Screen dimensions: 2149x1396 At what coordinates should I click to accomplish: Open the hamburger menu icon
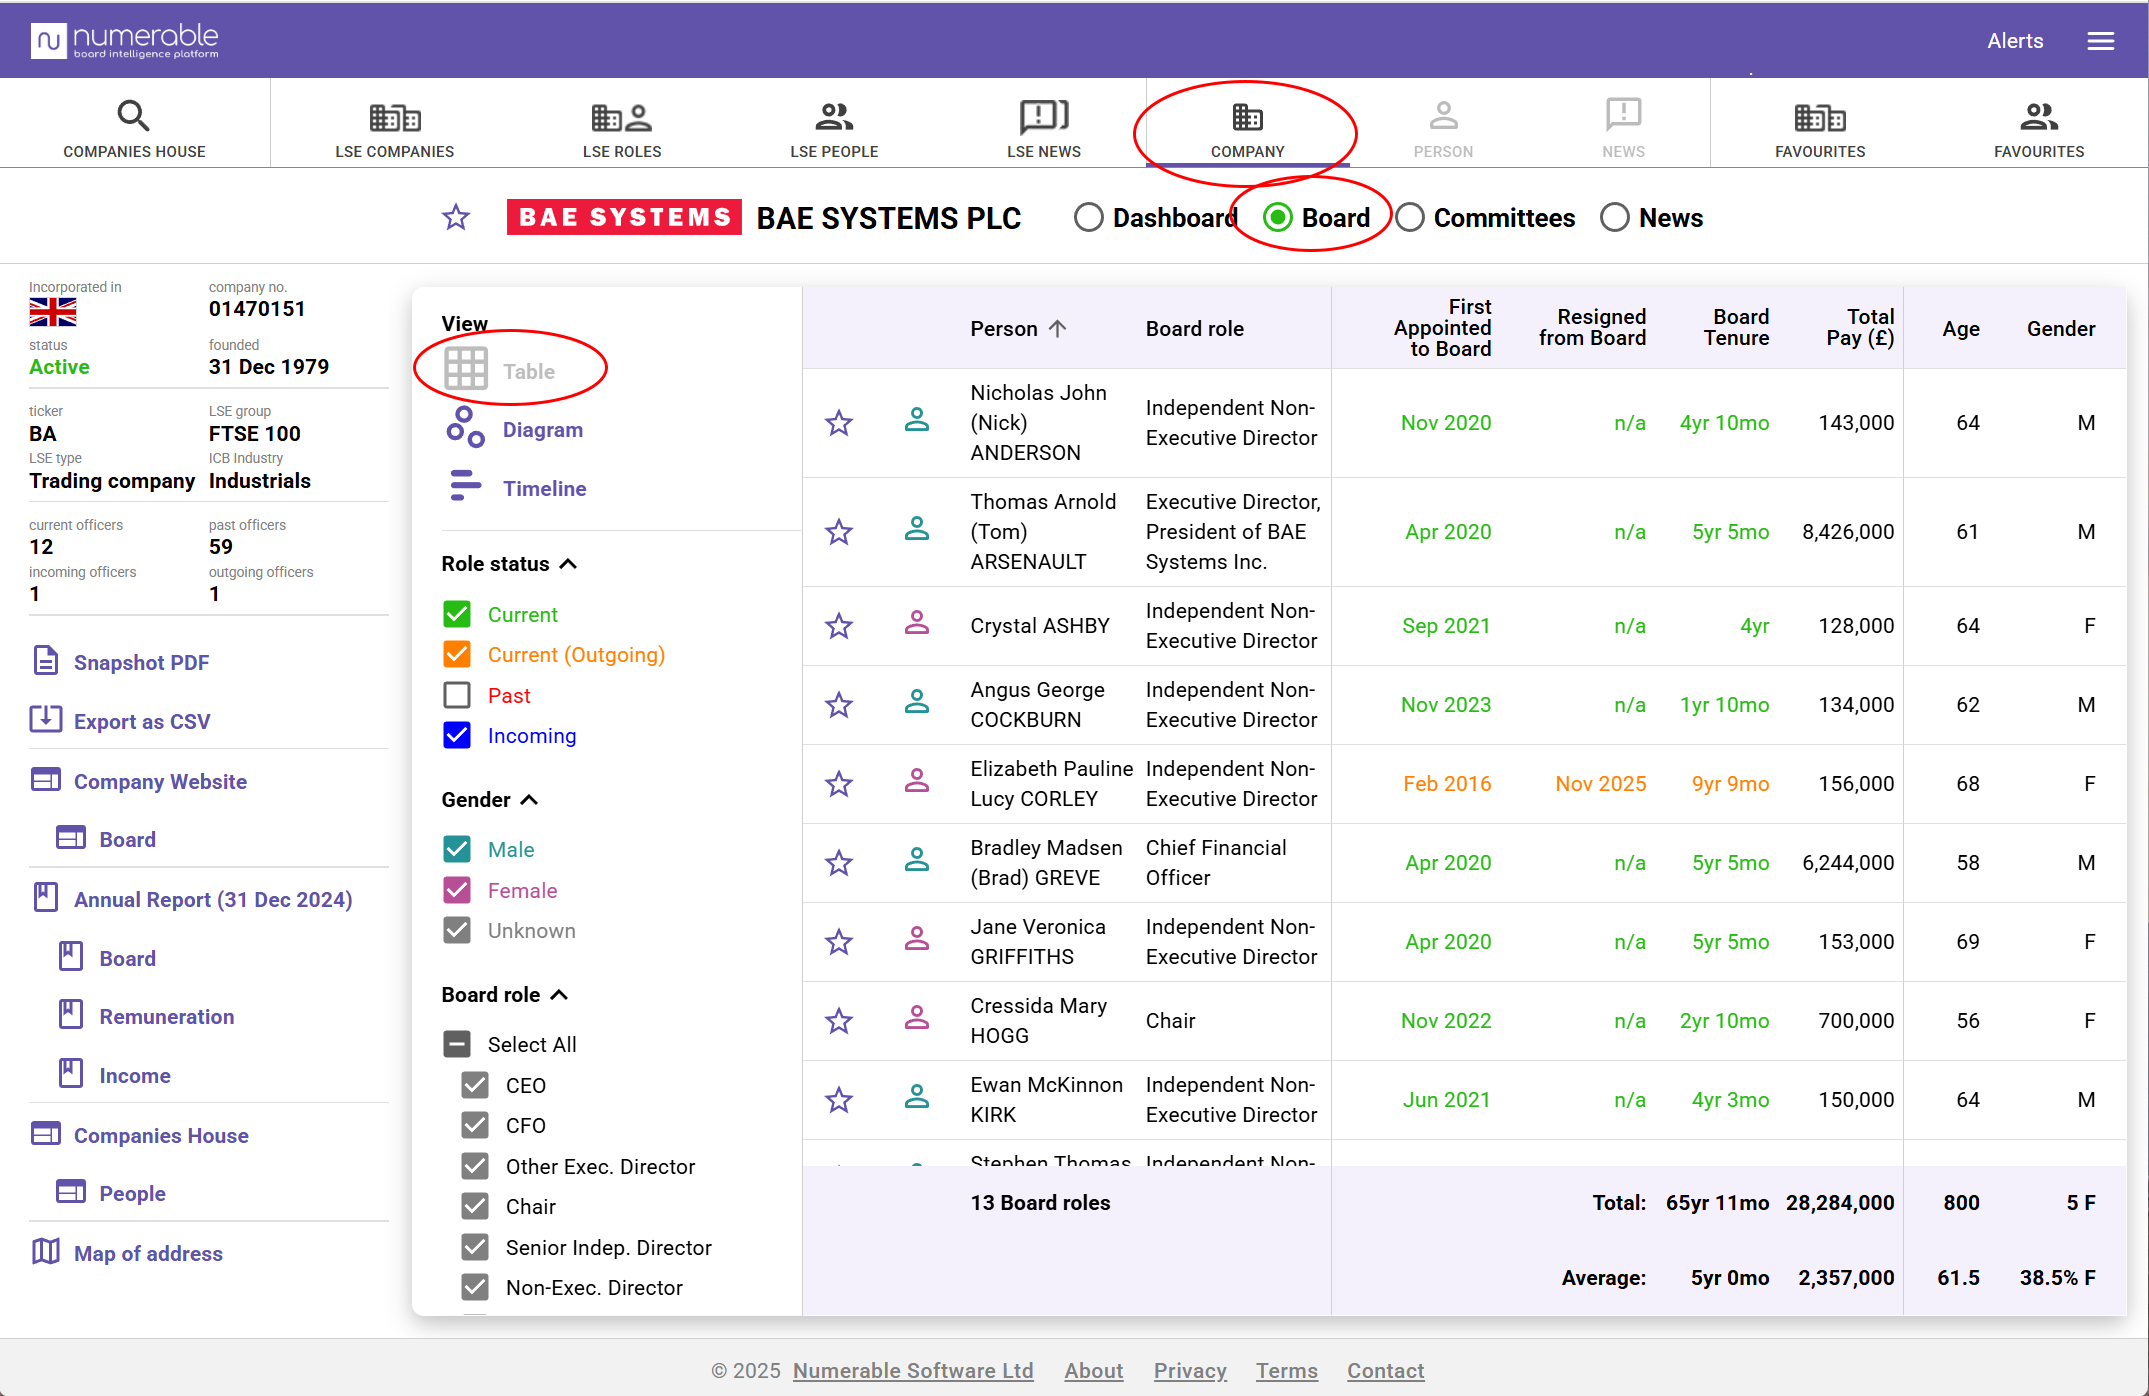2100,41
